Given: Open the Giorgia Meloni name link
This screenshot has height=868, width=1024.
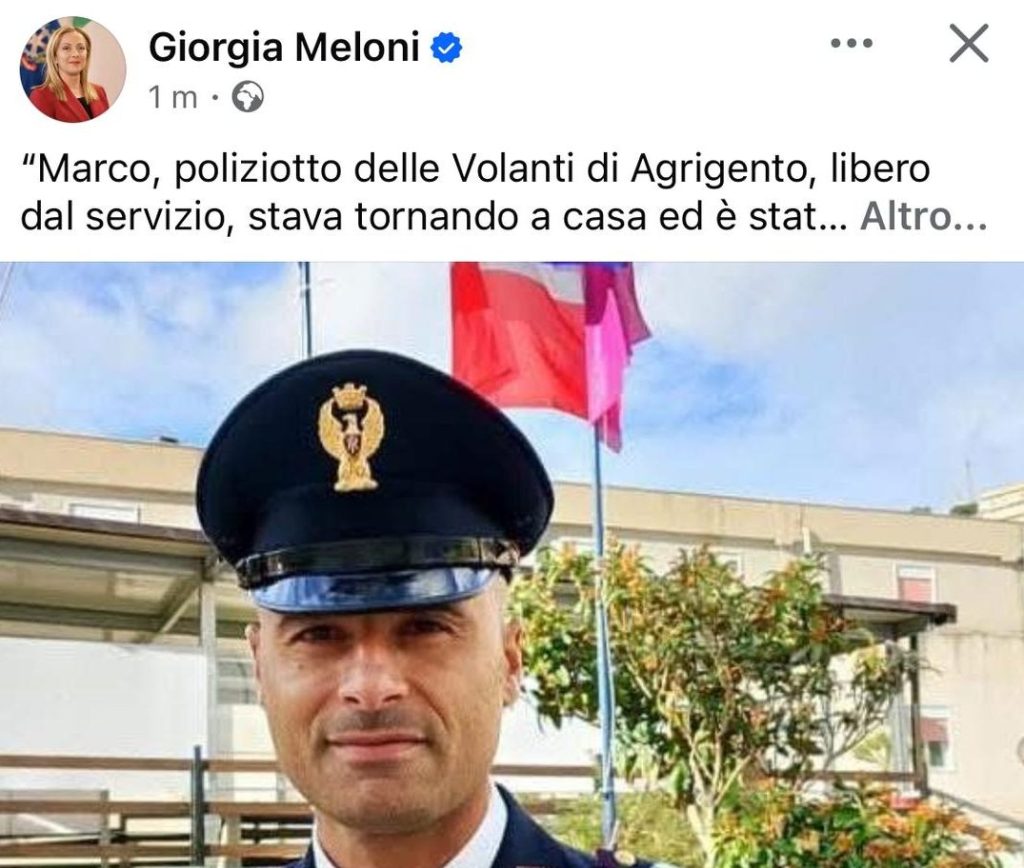Looking at the screenshot, I should coord(284,48).
